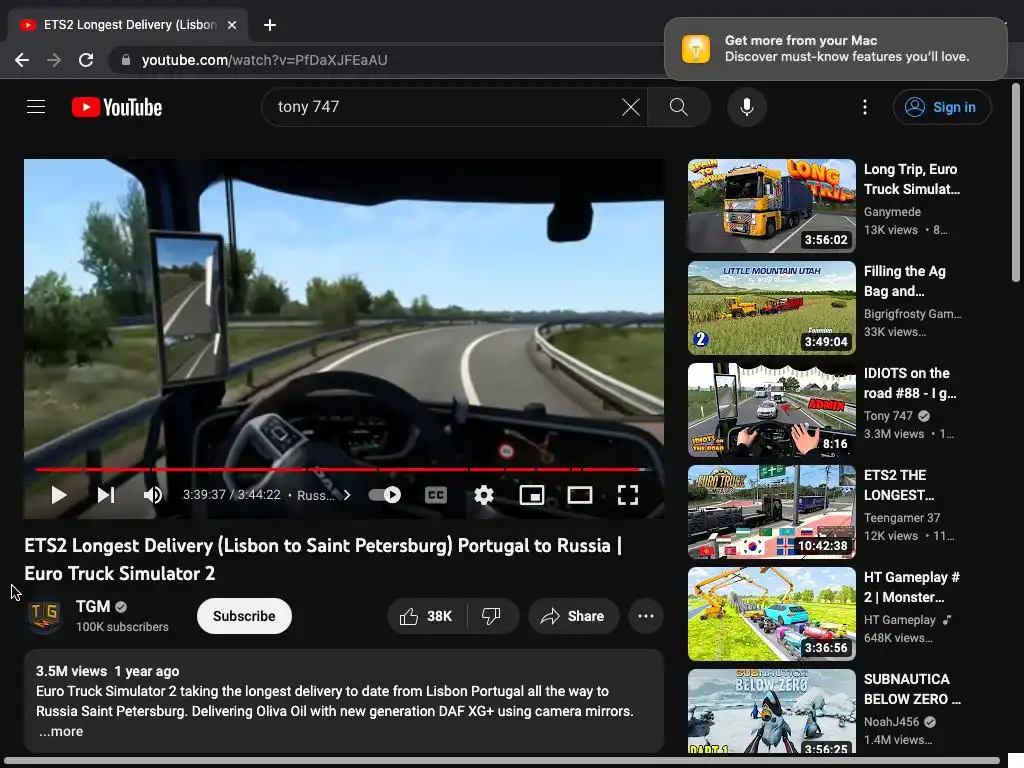Reload the page
1024x768 pixels.
86,60
